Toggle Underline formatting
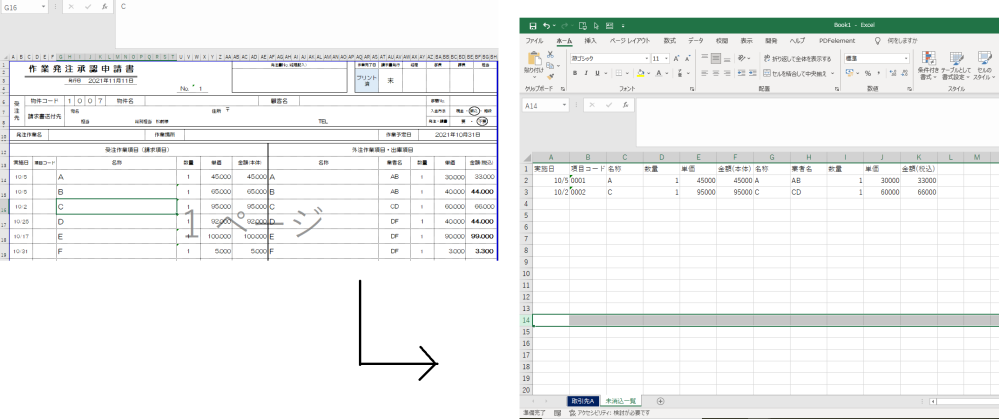This screenshot has width=999, height=419. (596, 73)
